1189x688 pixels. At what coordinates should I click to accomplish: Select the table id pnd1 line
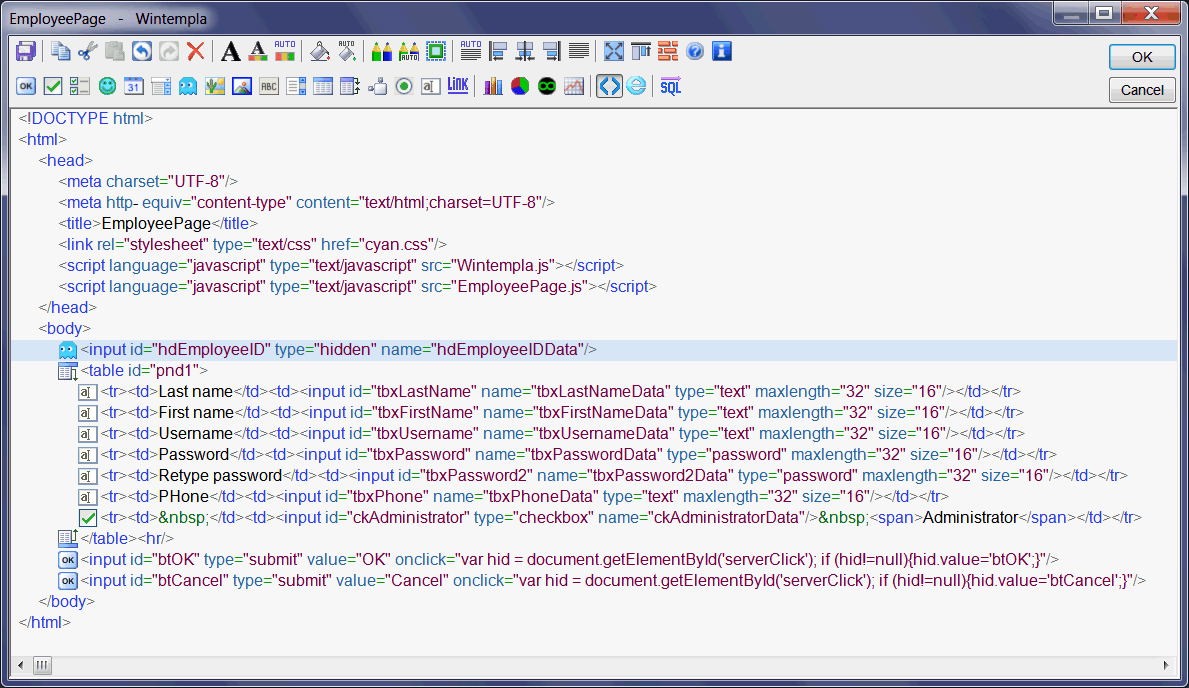144,371
